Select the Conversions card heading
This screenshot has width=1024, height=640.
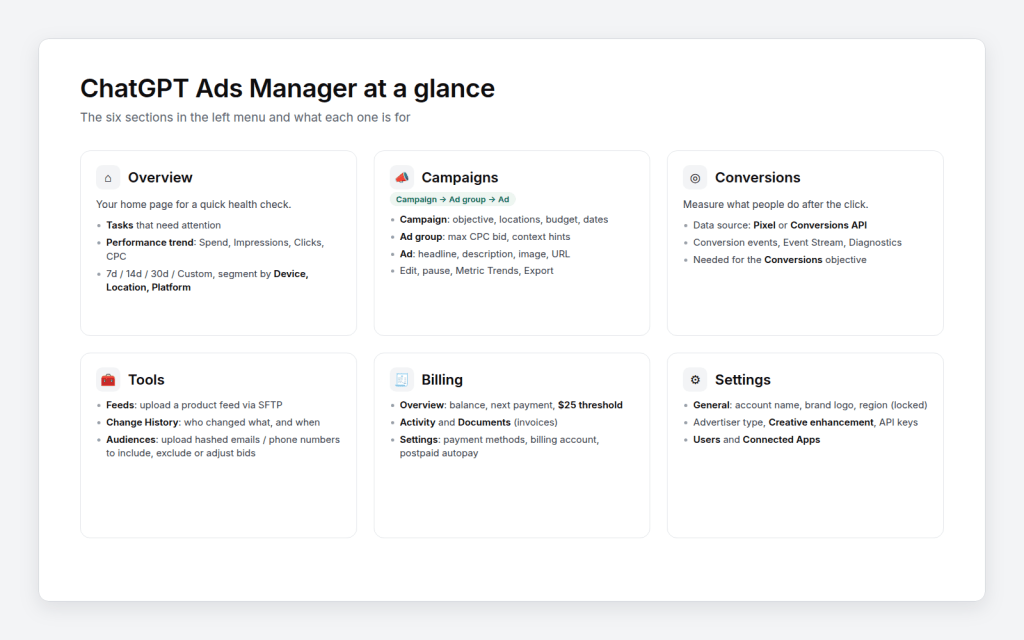coord(758,178)
